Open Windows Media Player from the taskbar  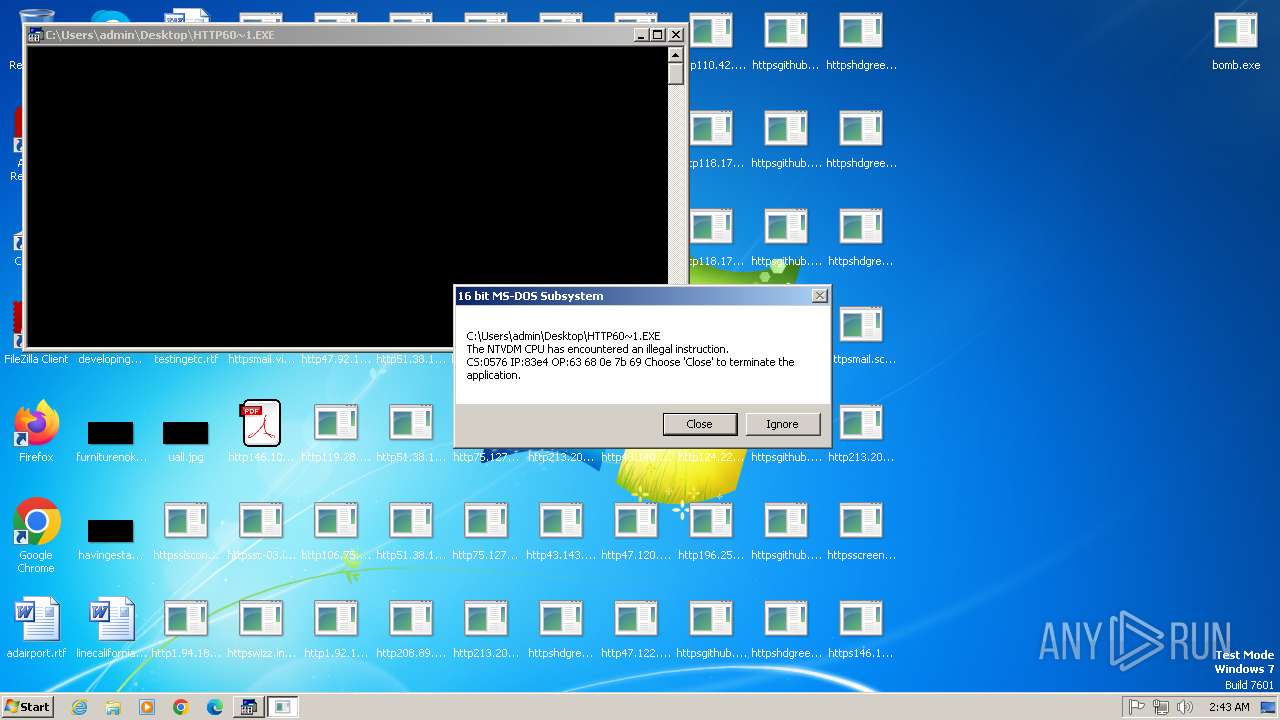[147, 707]
